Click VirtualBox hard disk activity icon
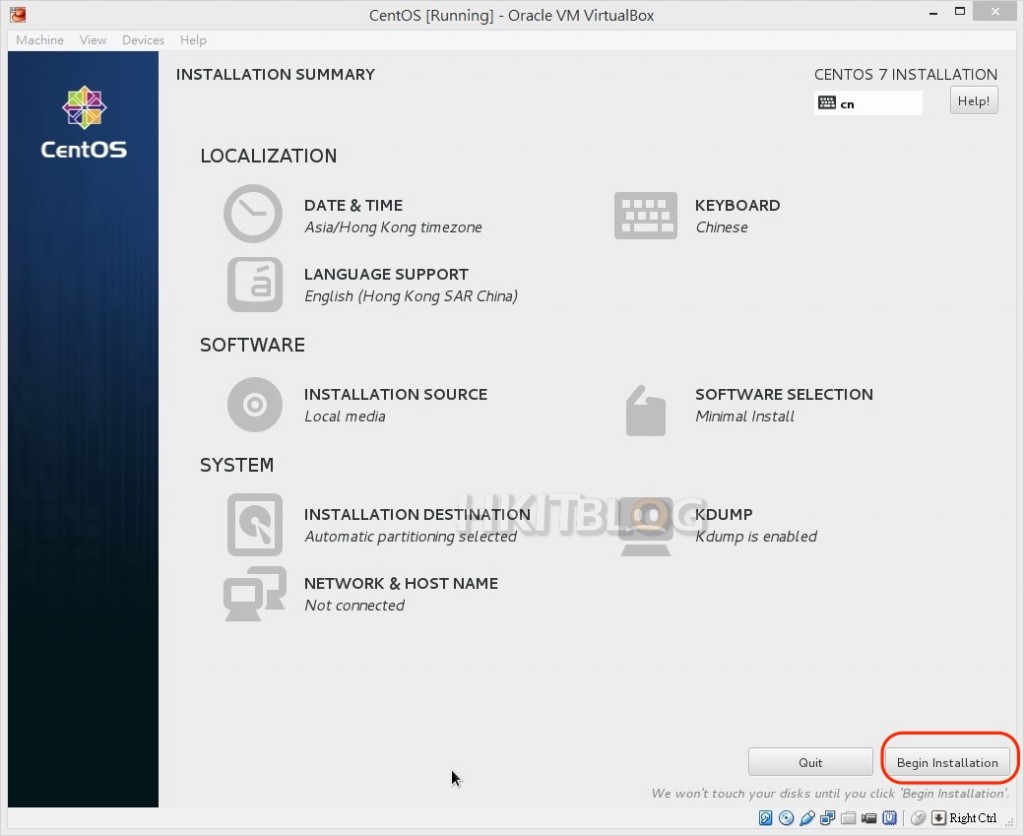Image resolution: width=1024 pixels, height=836 pixels. [765, 818]
